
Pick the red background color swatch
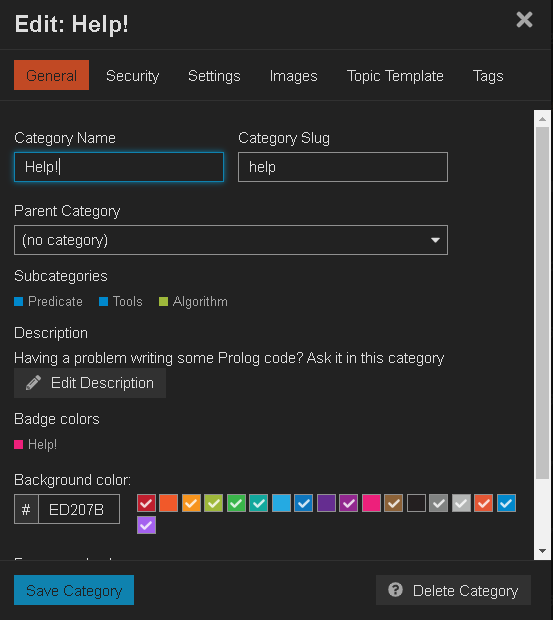coord(147,503)
